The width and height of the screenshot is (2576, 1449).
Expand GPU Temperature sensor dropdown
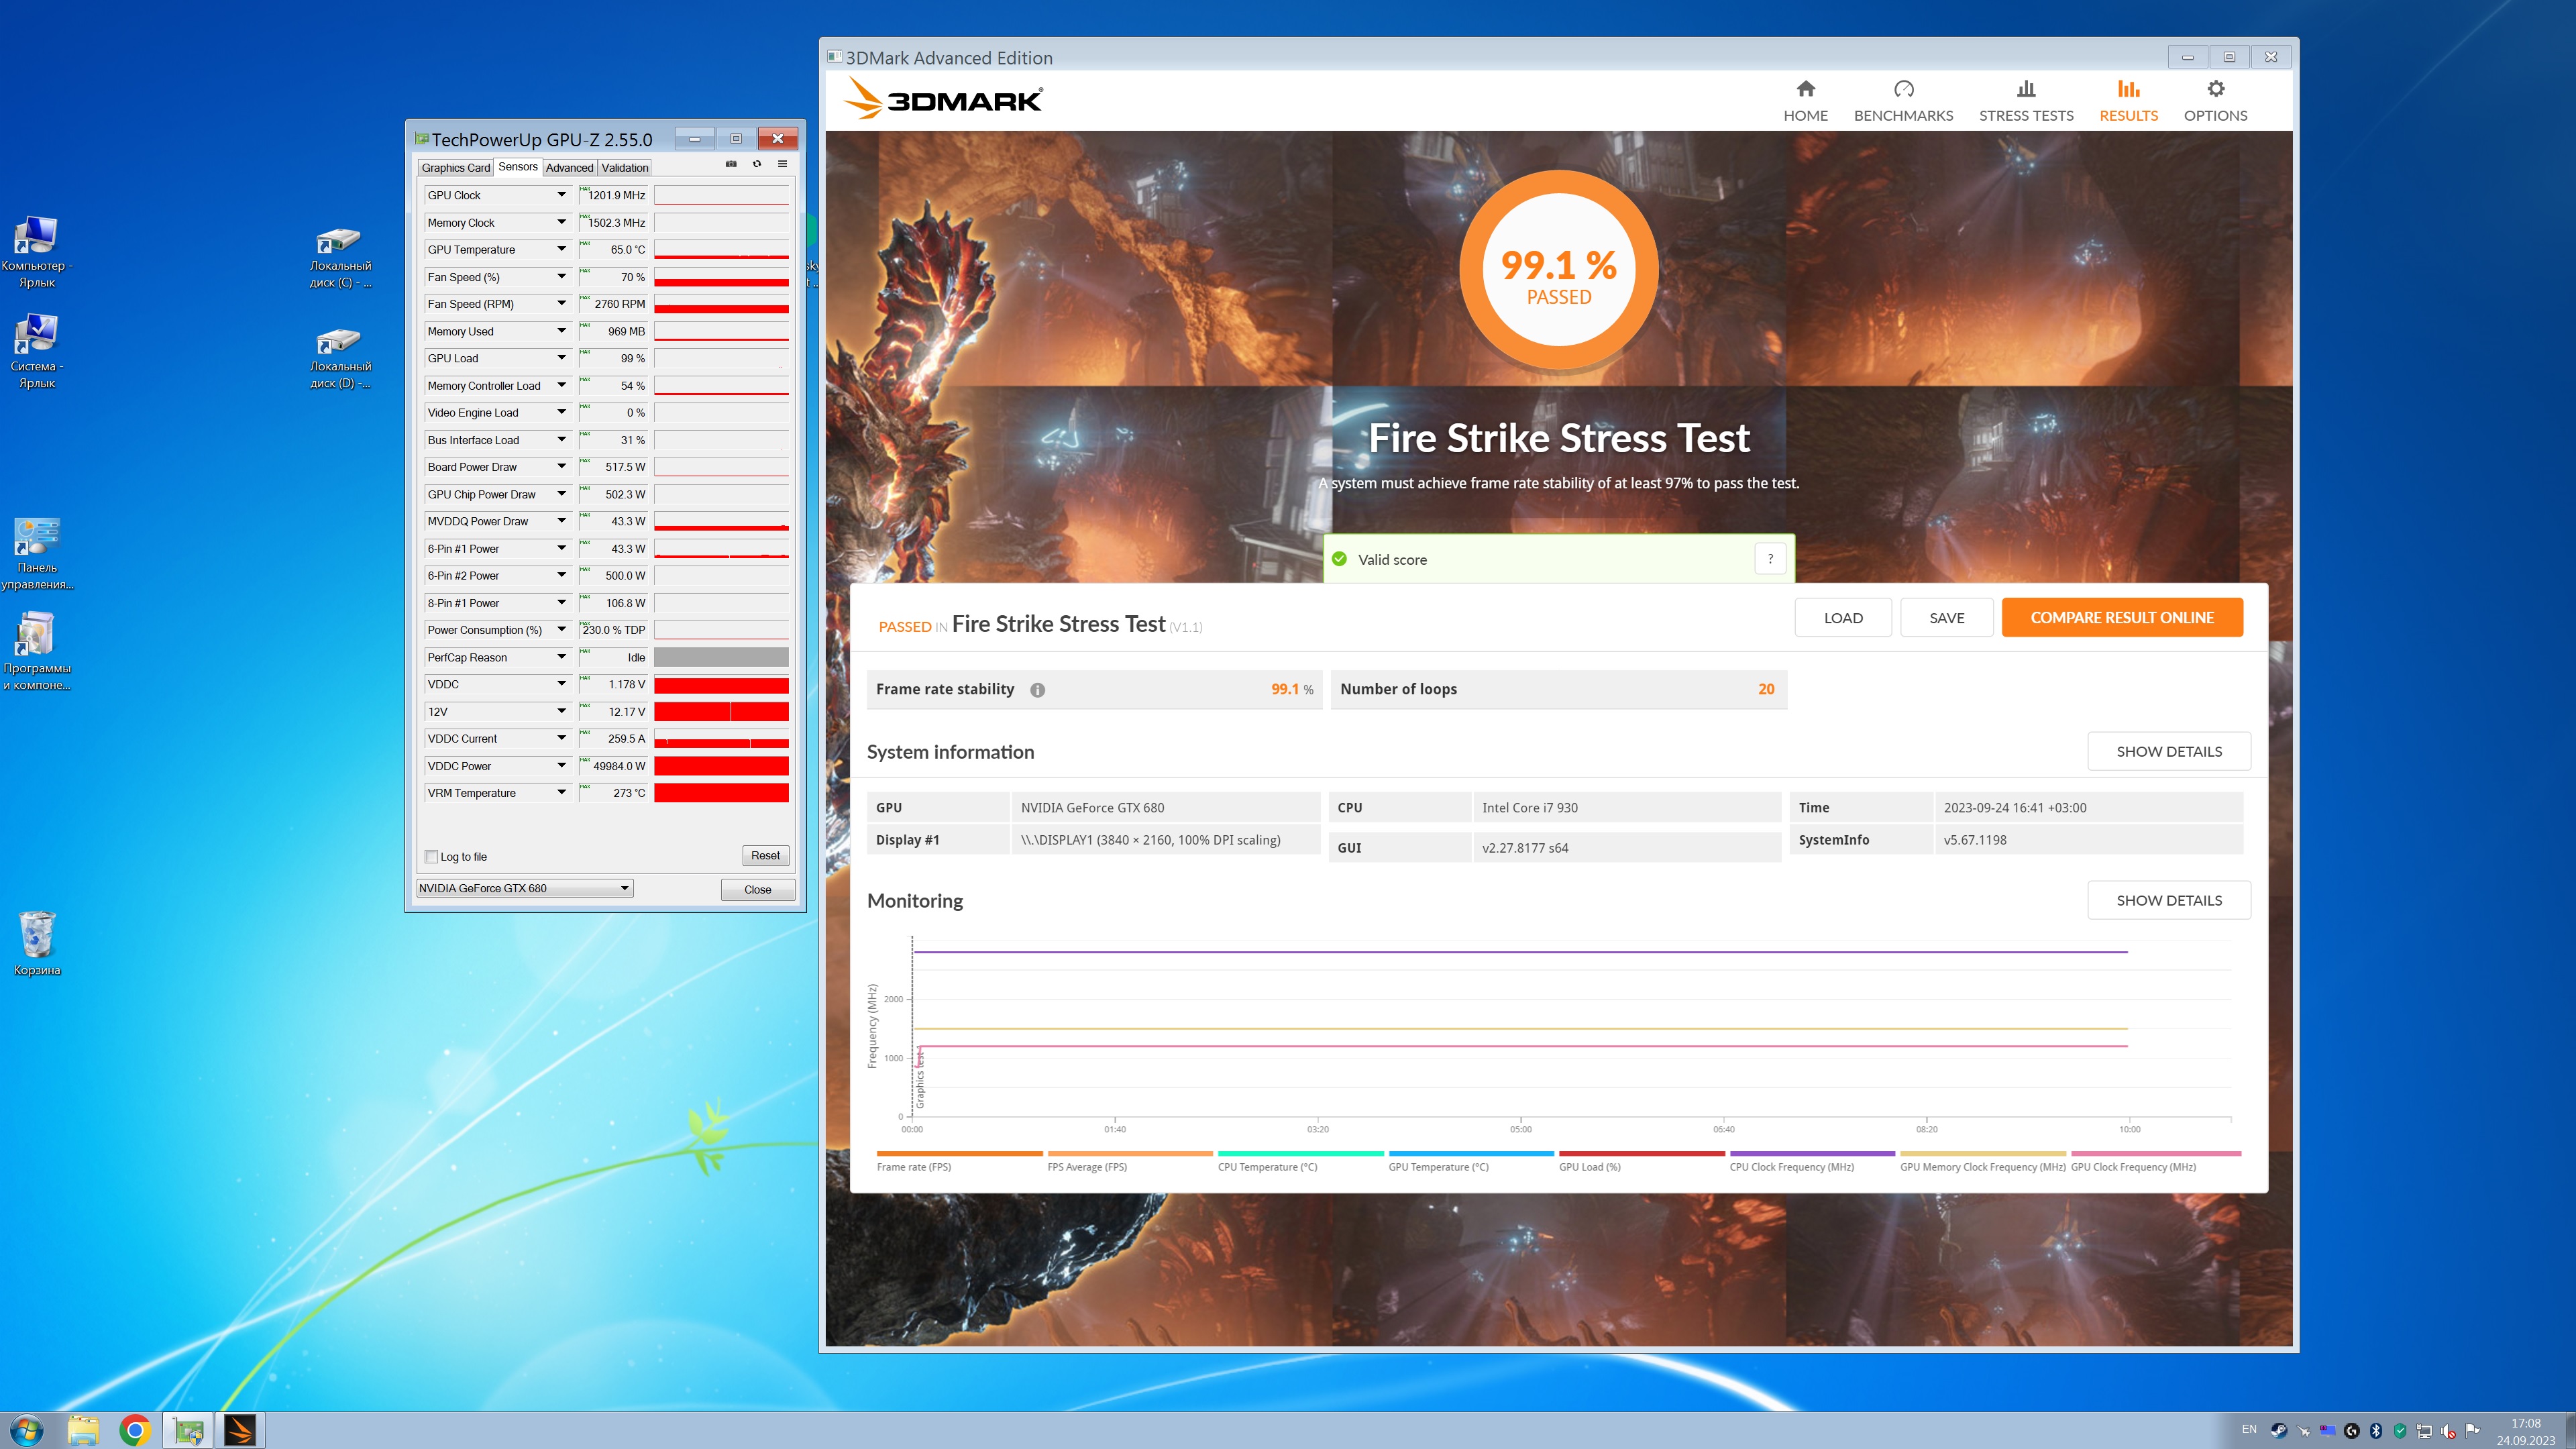[561, 249]
